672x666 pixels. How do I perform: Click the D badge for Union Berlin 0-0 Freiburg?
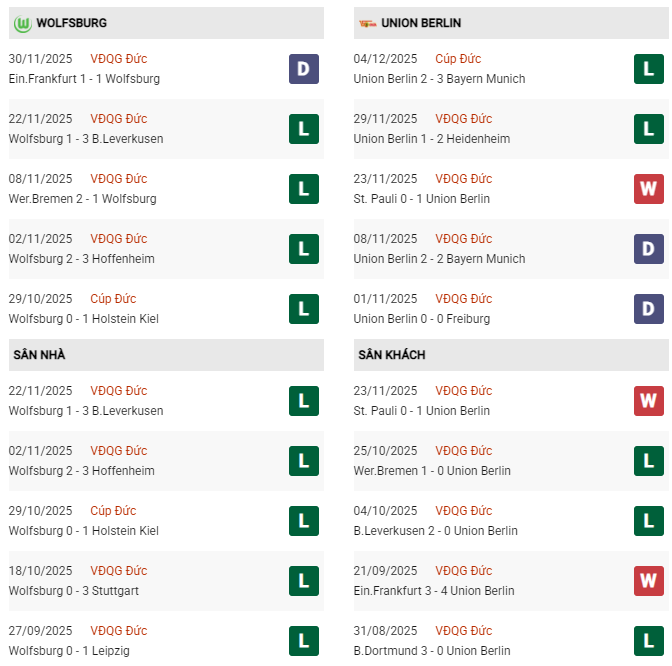pyautogui.click(x=649, y=309)
